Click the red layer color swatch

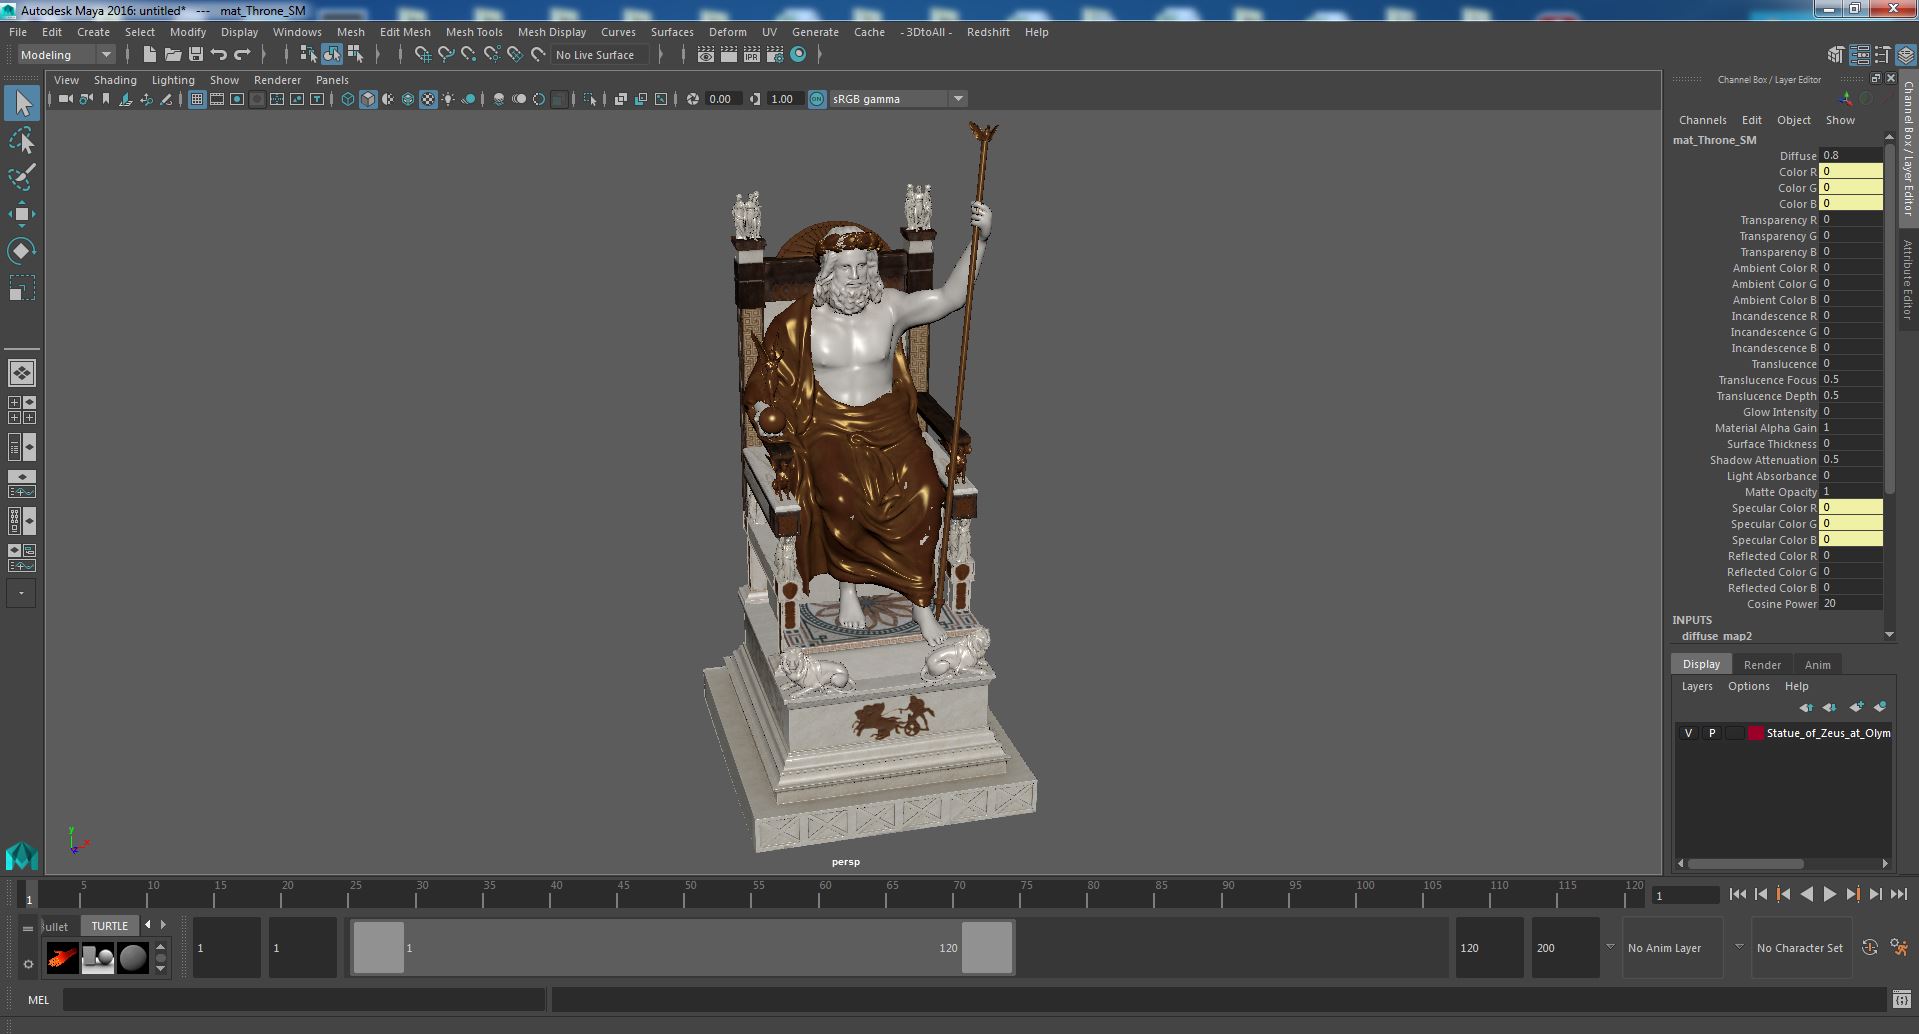click(x=1756, y=733)
